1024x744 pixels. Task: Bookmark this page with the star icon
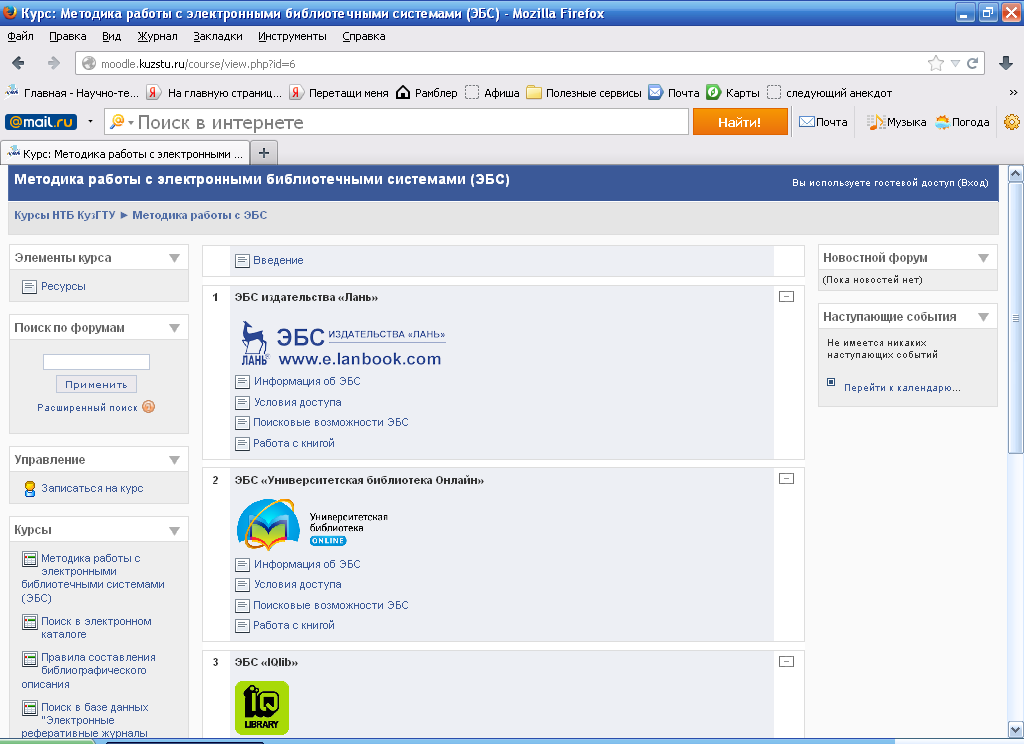click(x=935, y=63)
